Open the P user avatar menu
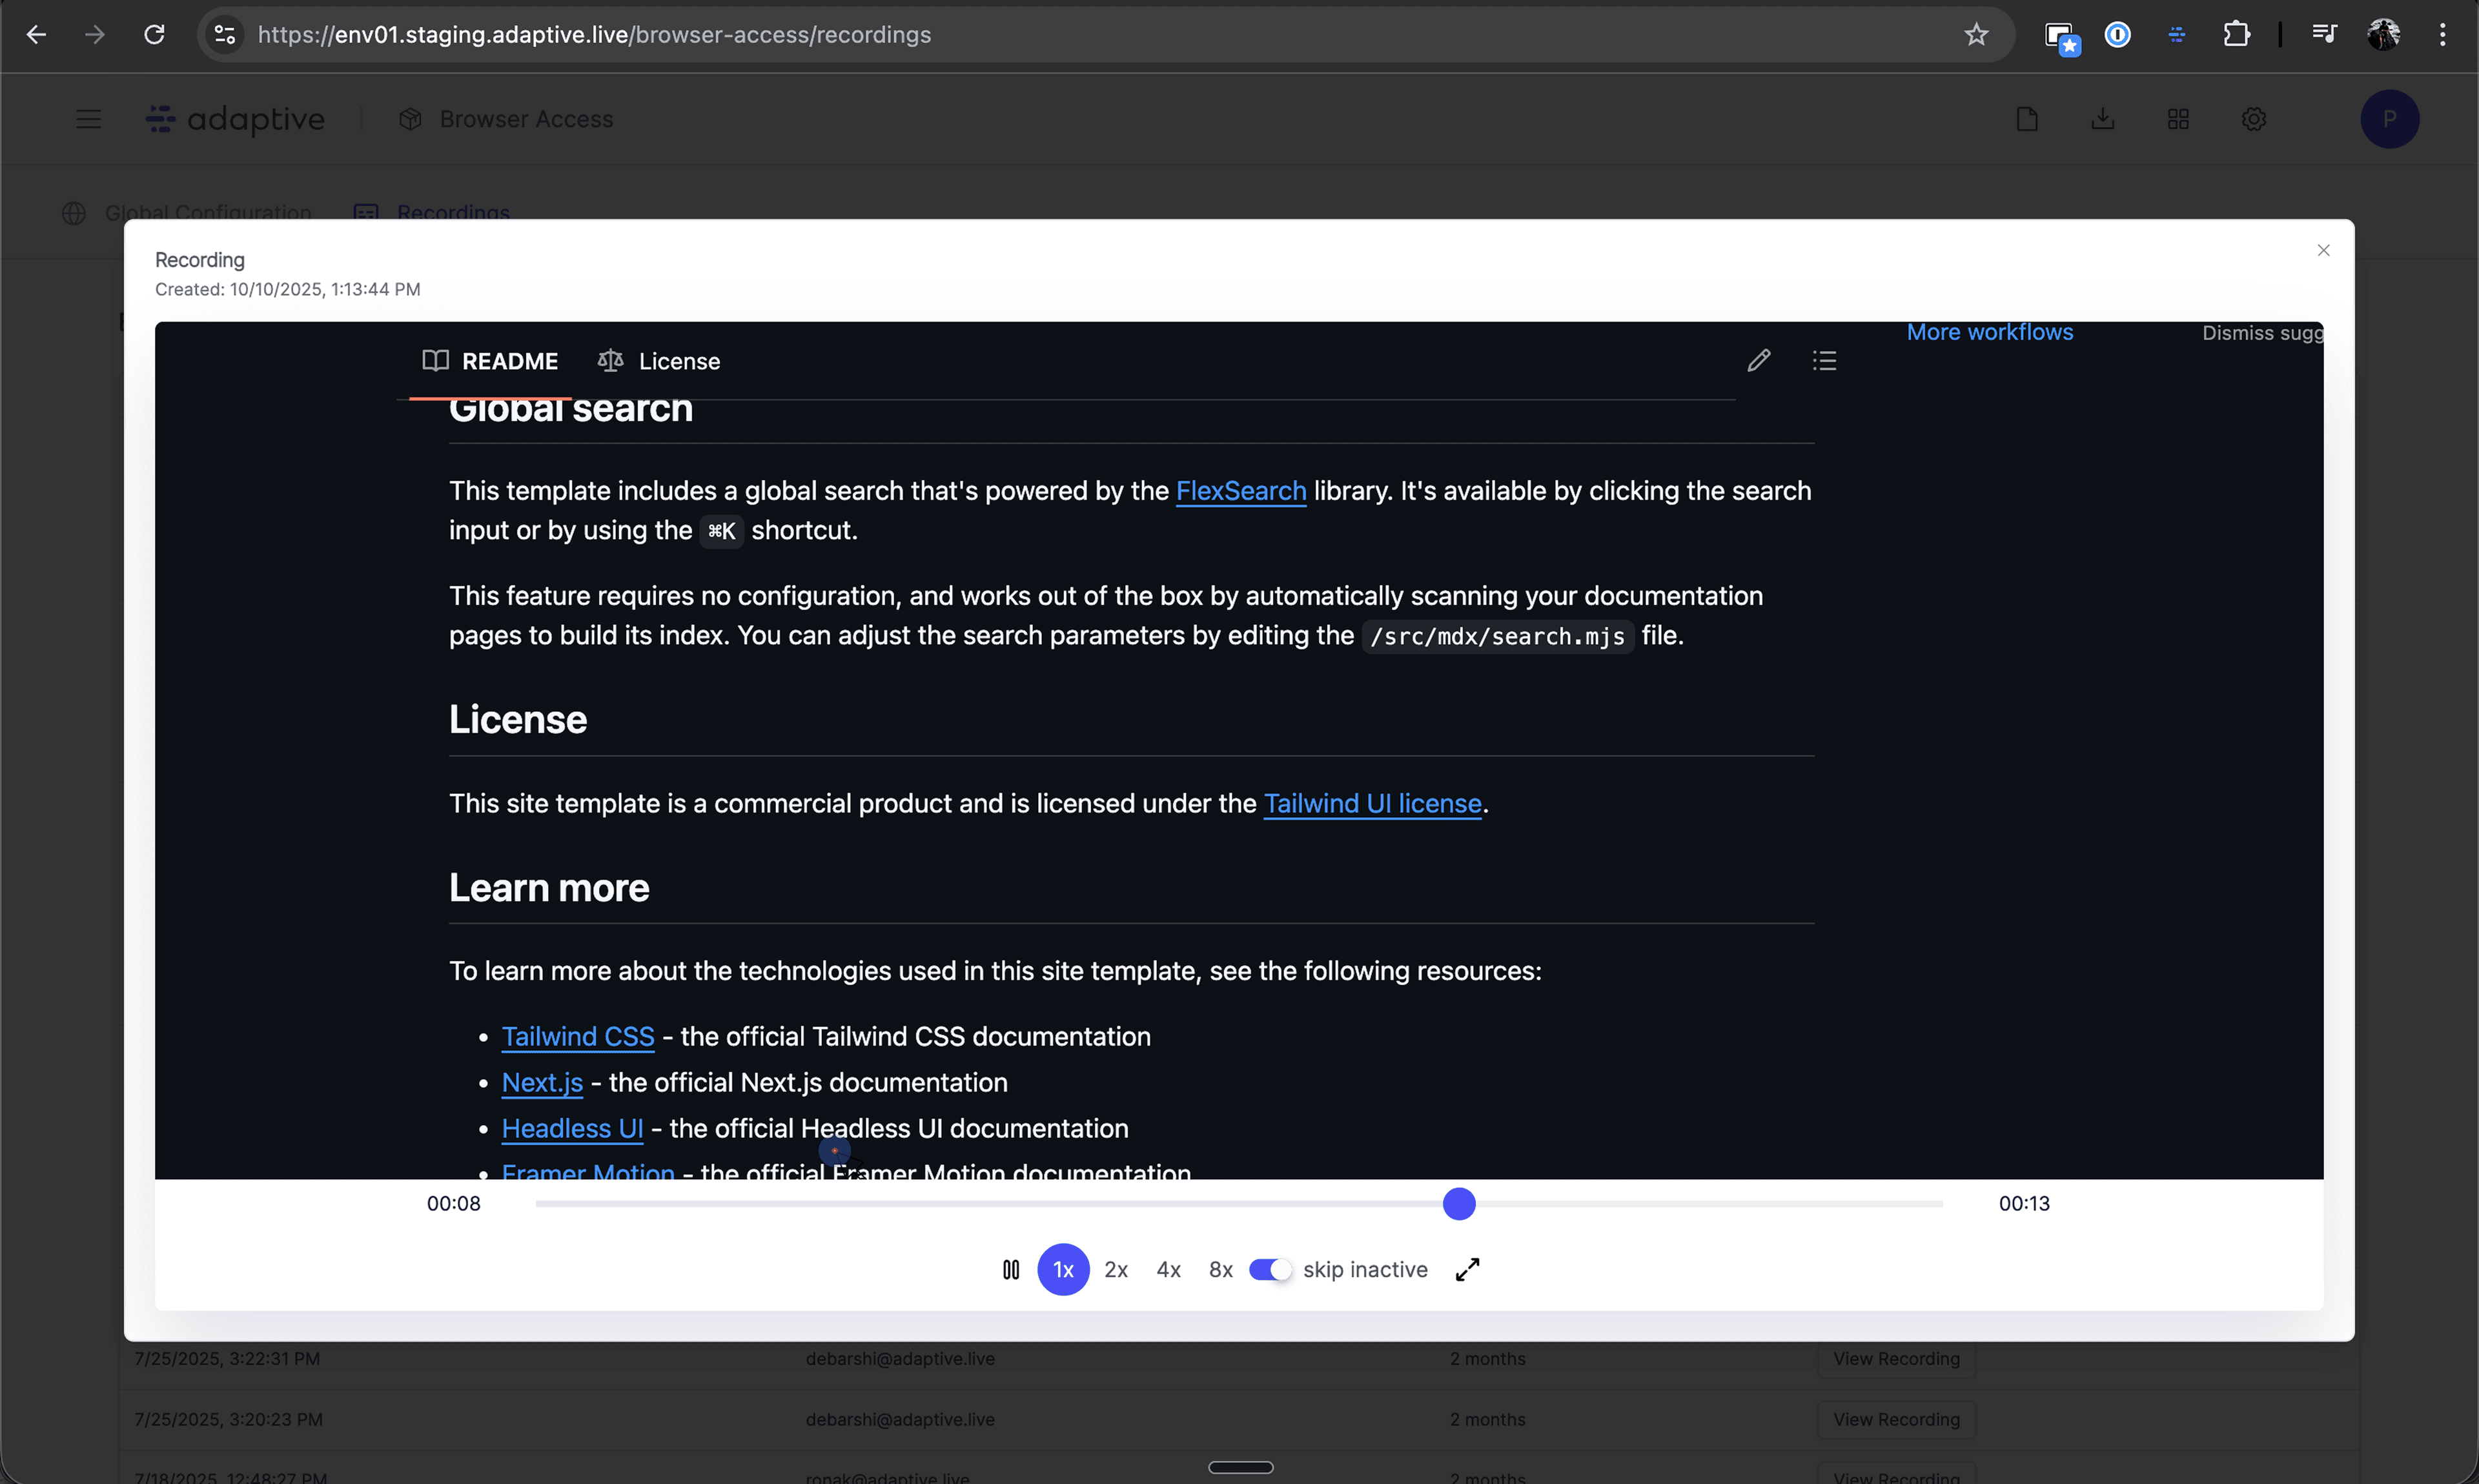The width and height of the screenshot is (2479, 1484). coord(2389,119)
